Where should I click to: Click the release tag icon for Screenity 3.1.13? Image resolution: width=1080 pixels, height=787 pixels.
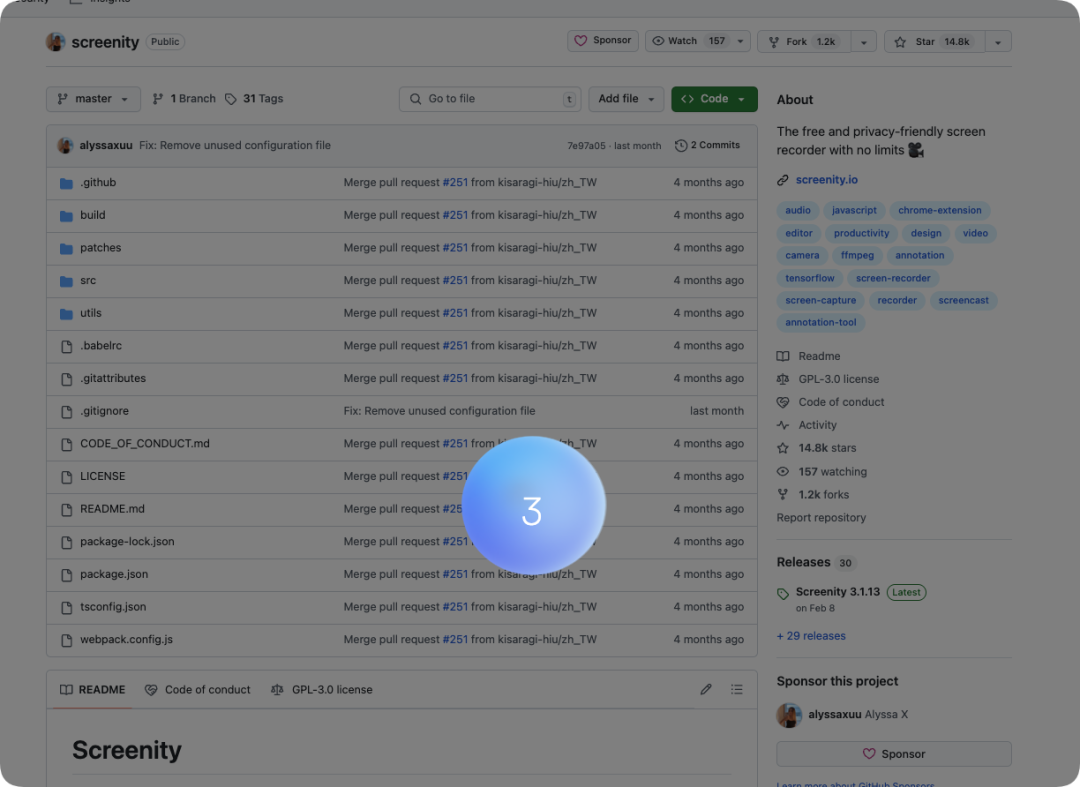pyautogui.click(x=782, y=594)
